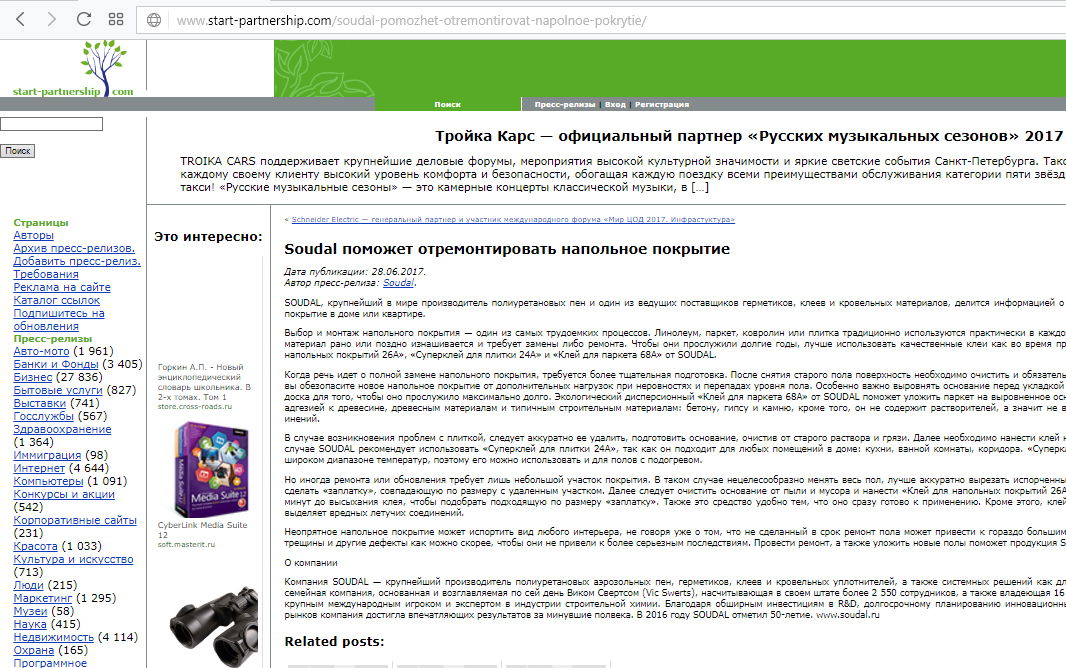This screenshot has width=1066, height=668.
Task: Click the CyberLink Media Suite box image
Action: (211, 470)
